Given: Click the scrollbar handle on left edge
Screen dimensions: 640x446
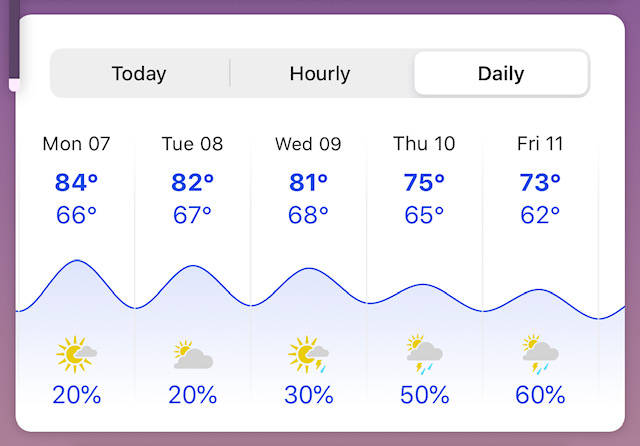Looking at the screenshot, I should [14, 84].
